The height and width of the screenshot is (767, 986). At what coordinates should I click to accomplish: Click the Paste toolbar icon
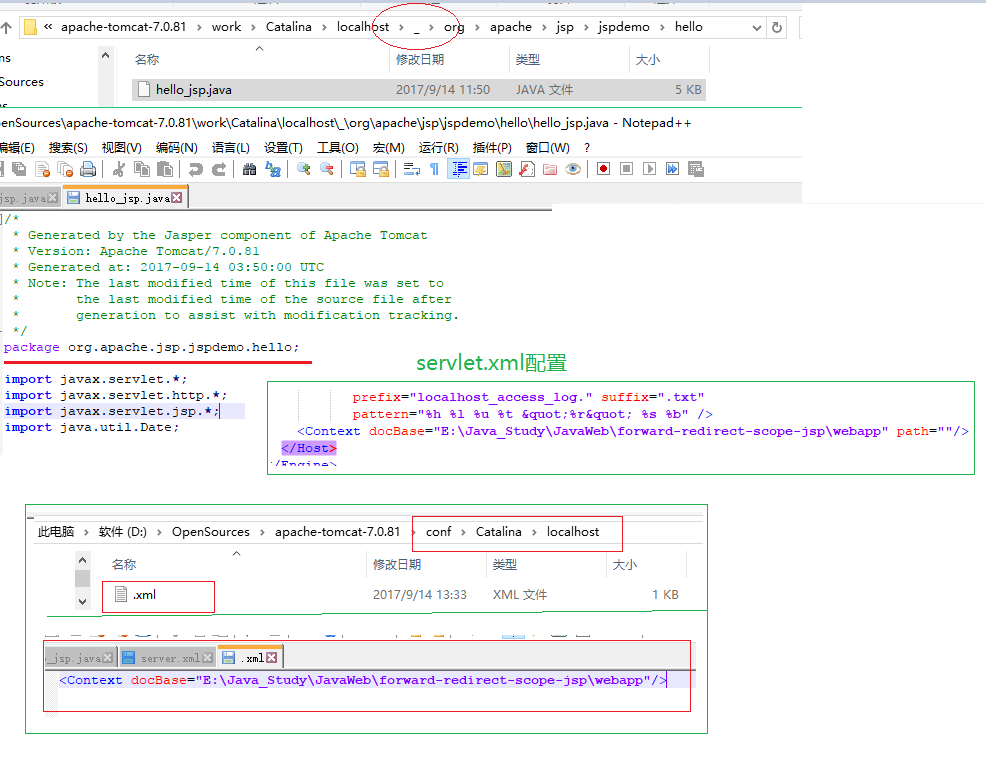pyautogui.click(x=165, y=169)
